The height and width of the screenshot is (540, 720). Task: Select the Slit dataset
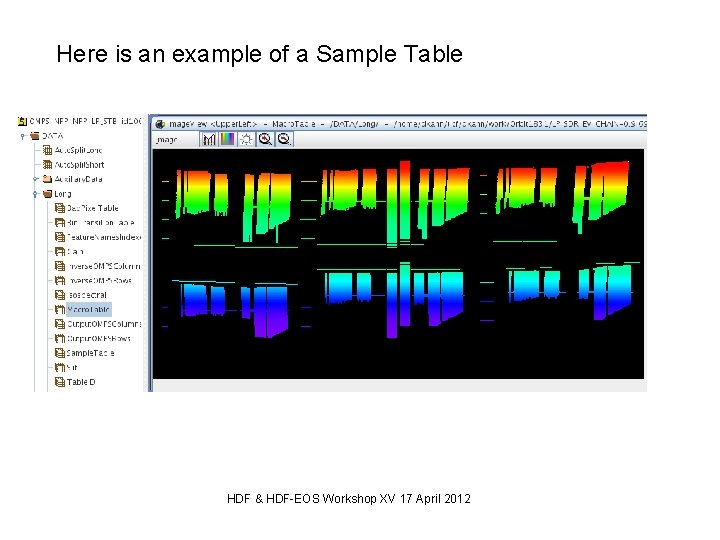coord(73,367)
